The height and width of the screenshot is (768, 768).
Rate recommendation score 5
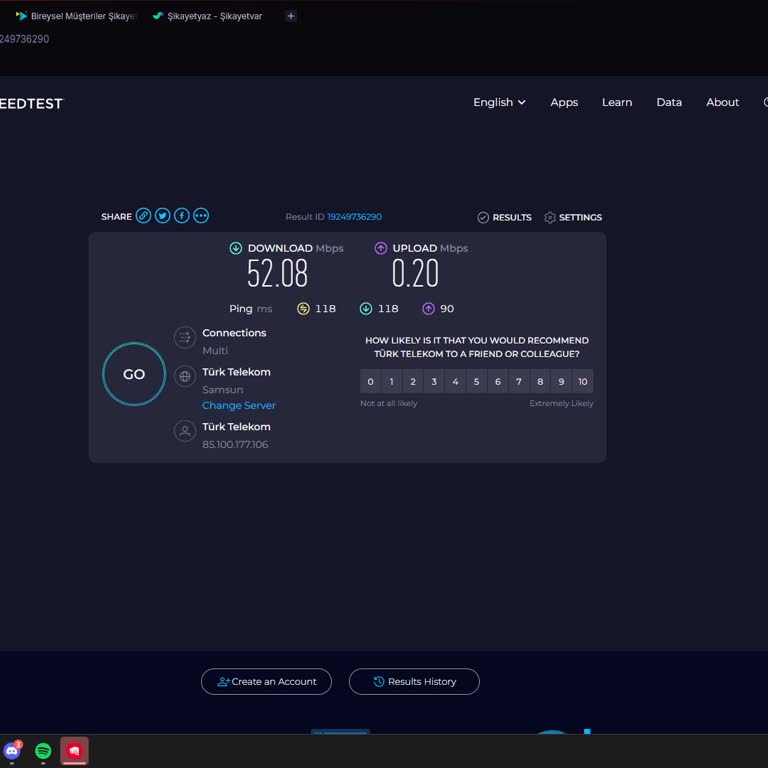click(x=477, y=382)
